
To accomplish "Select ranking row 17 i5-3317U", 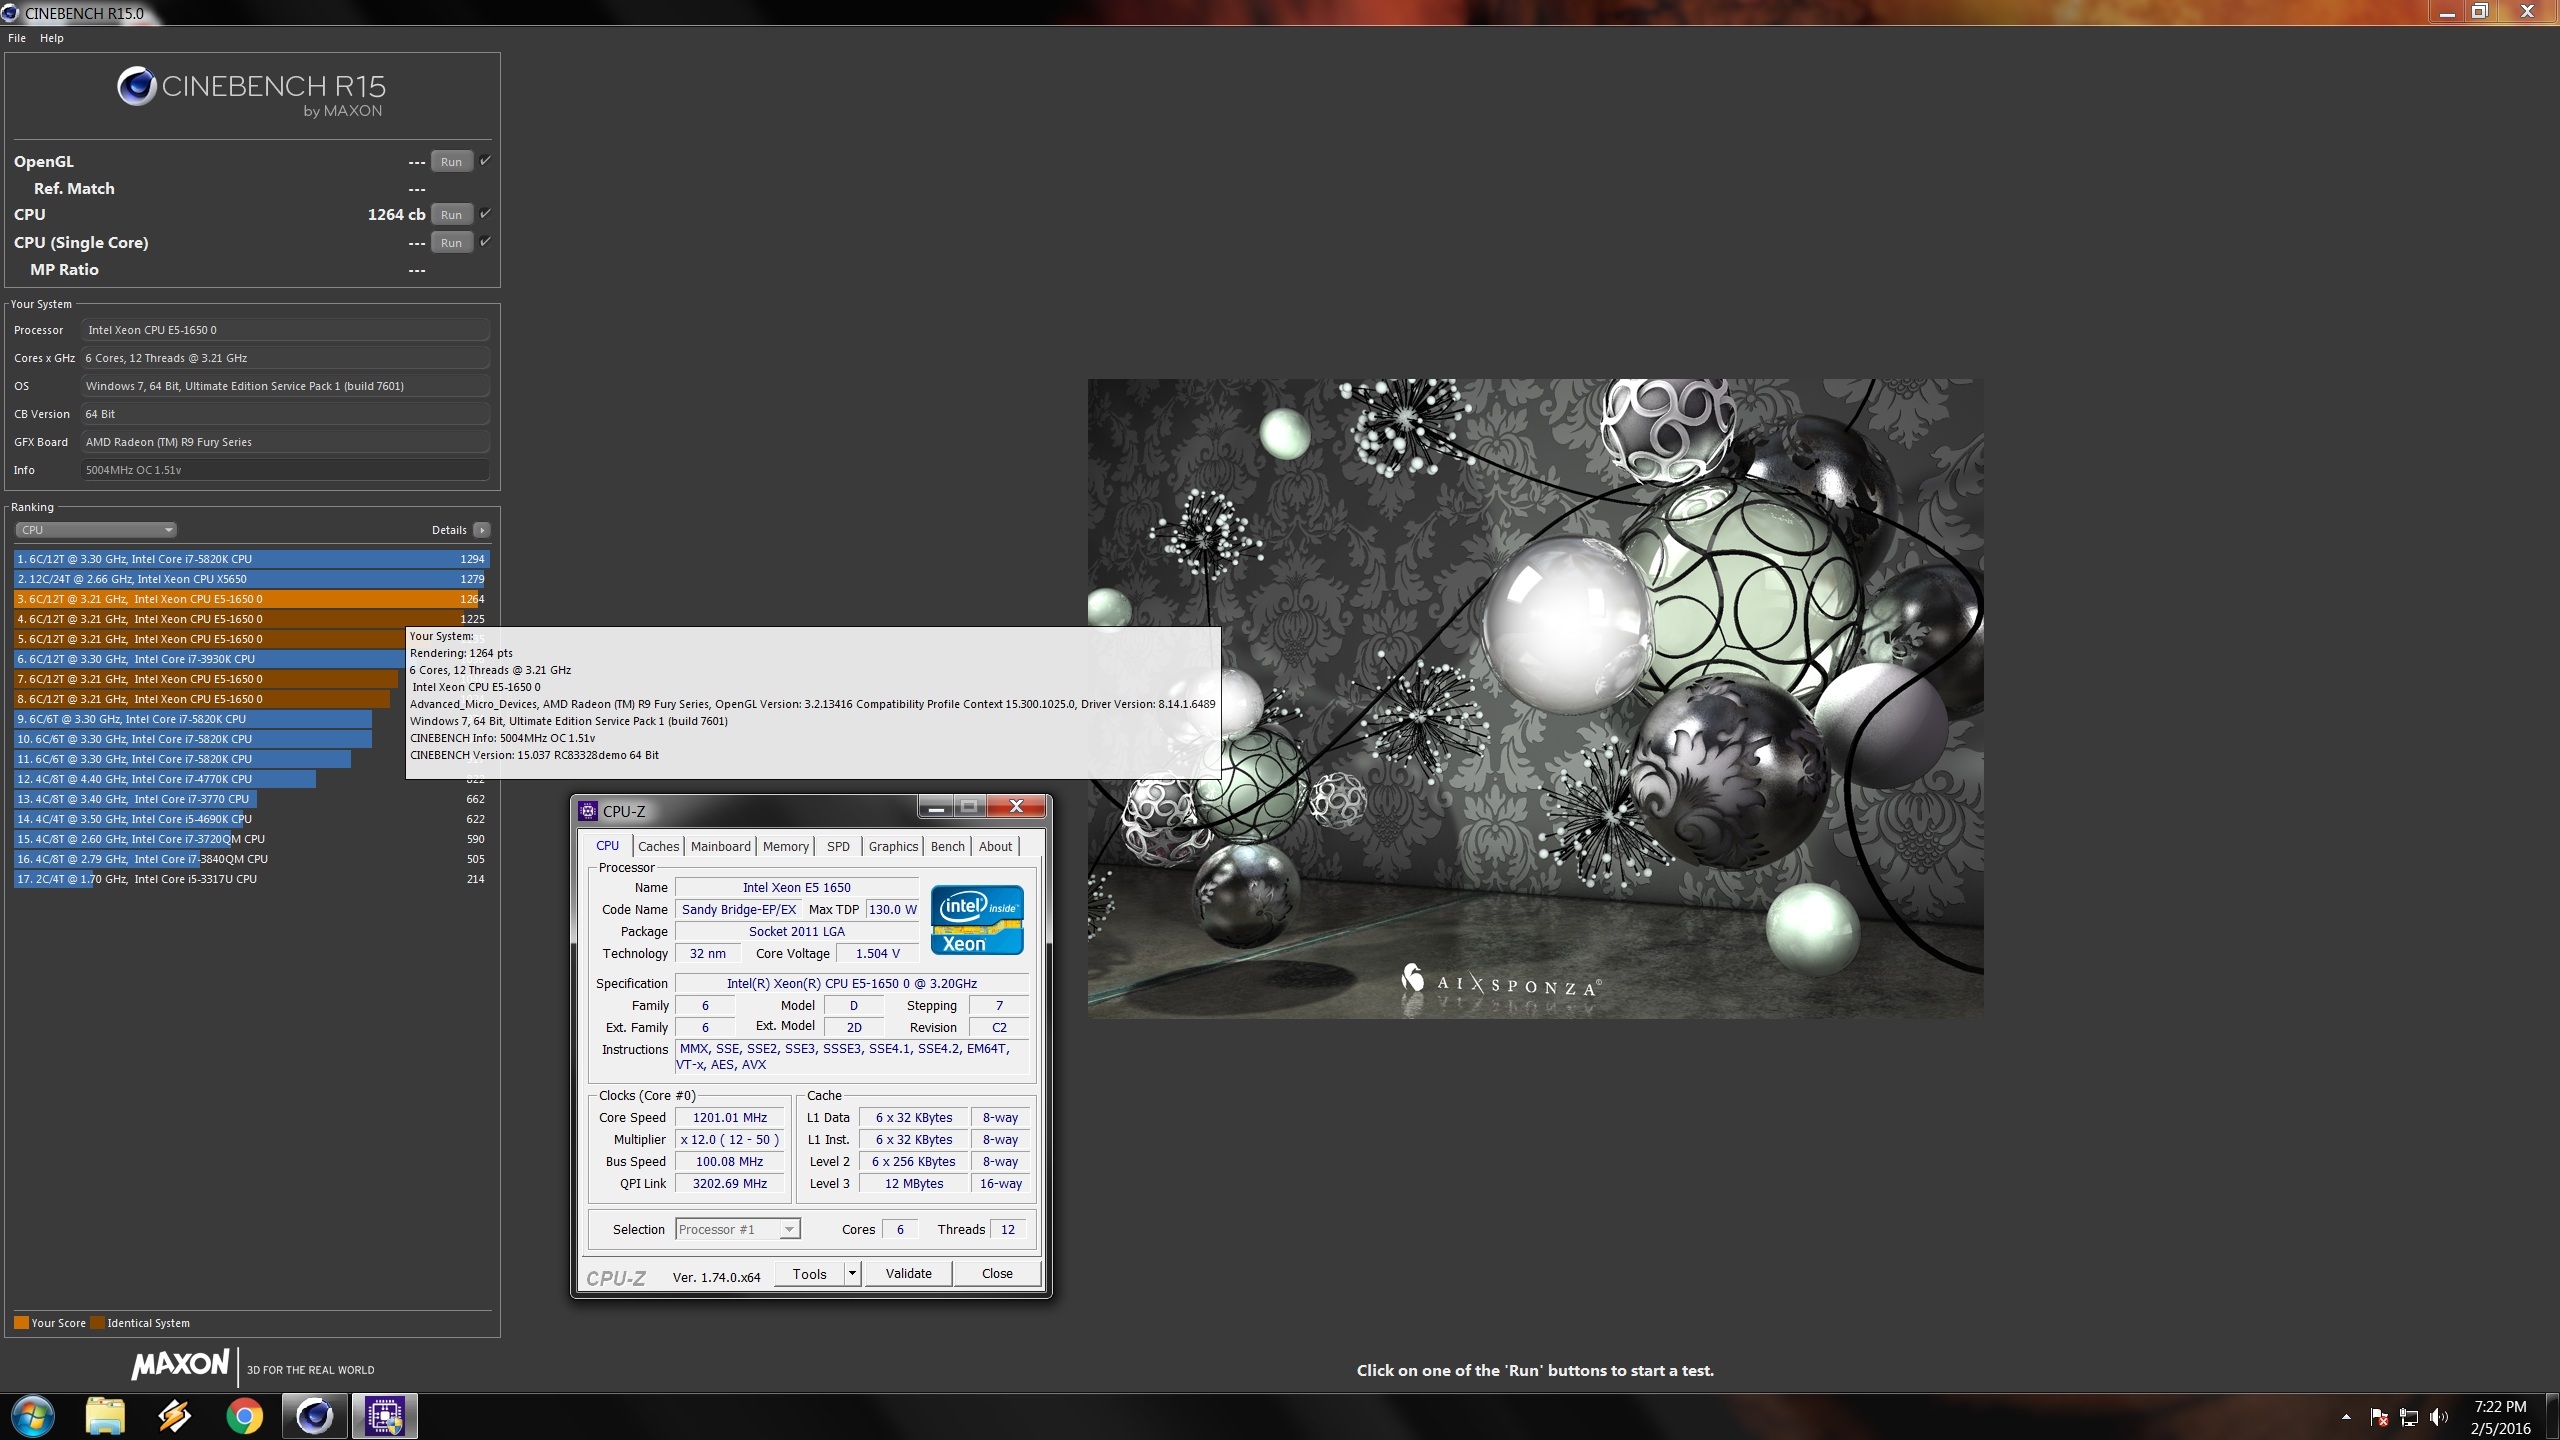I will (251, 879).
